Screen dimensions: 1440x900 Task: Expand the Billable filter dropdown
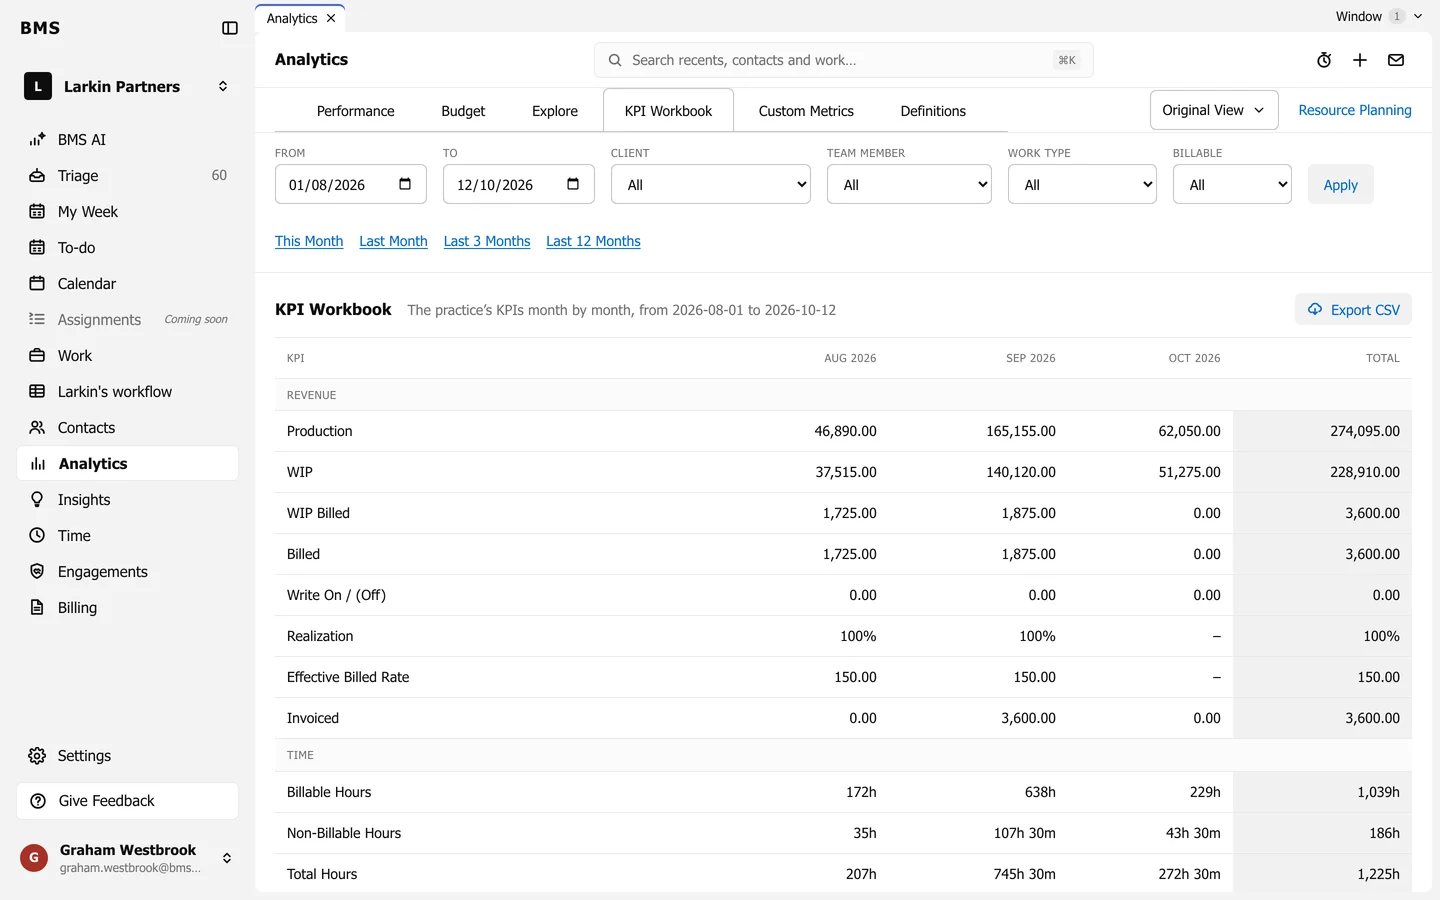(x=1232, y=184)
